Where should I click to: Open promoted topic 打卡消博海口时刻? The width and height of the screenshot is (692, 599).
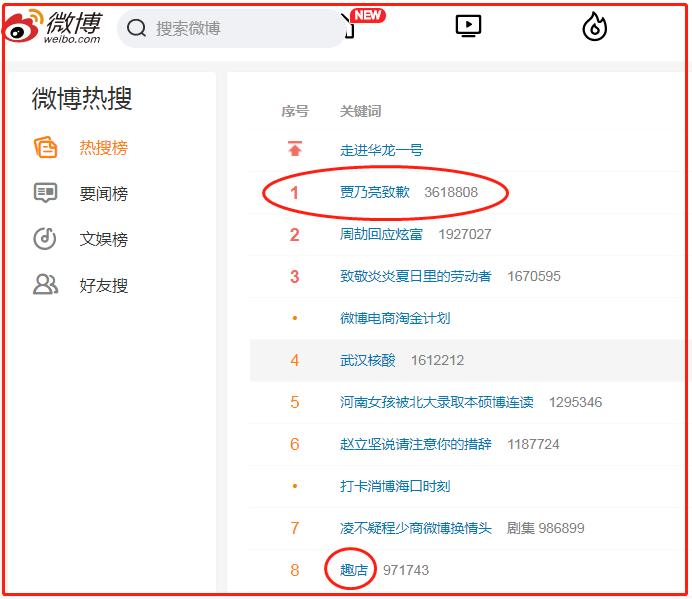[x=395, y=486]
